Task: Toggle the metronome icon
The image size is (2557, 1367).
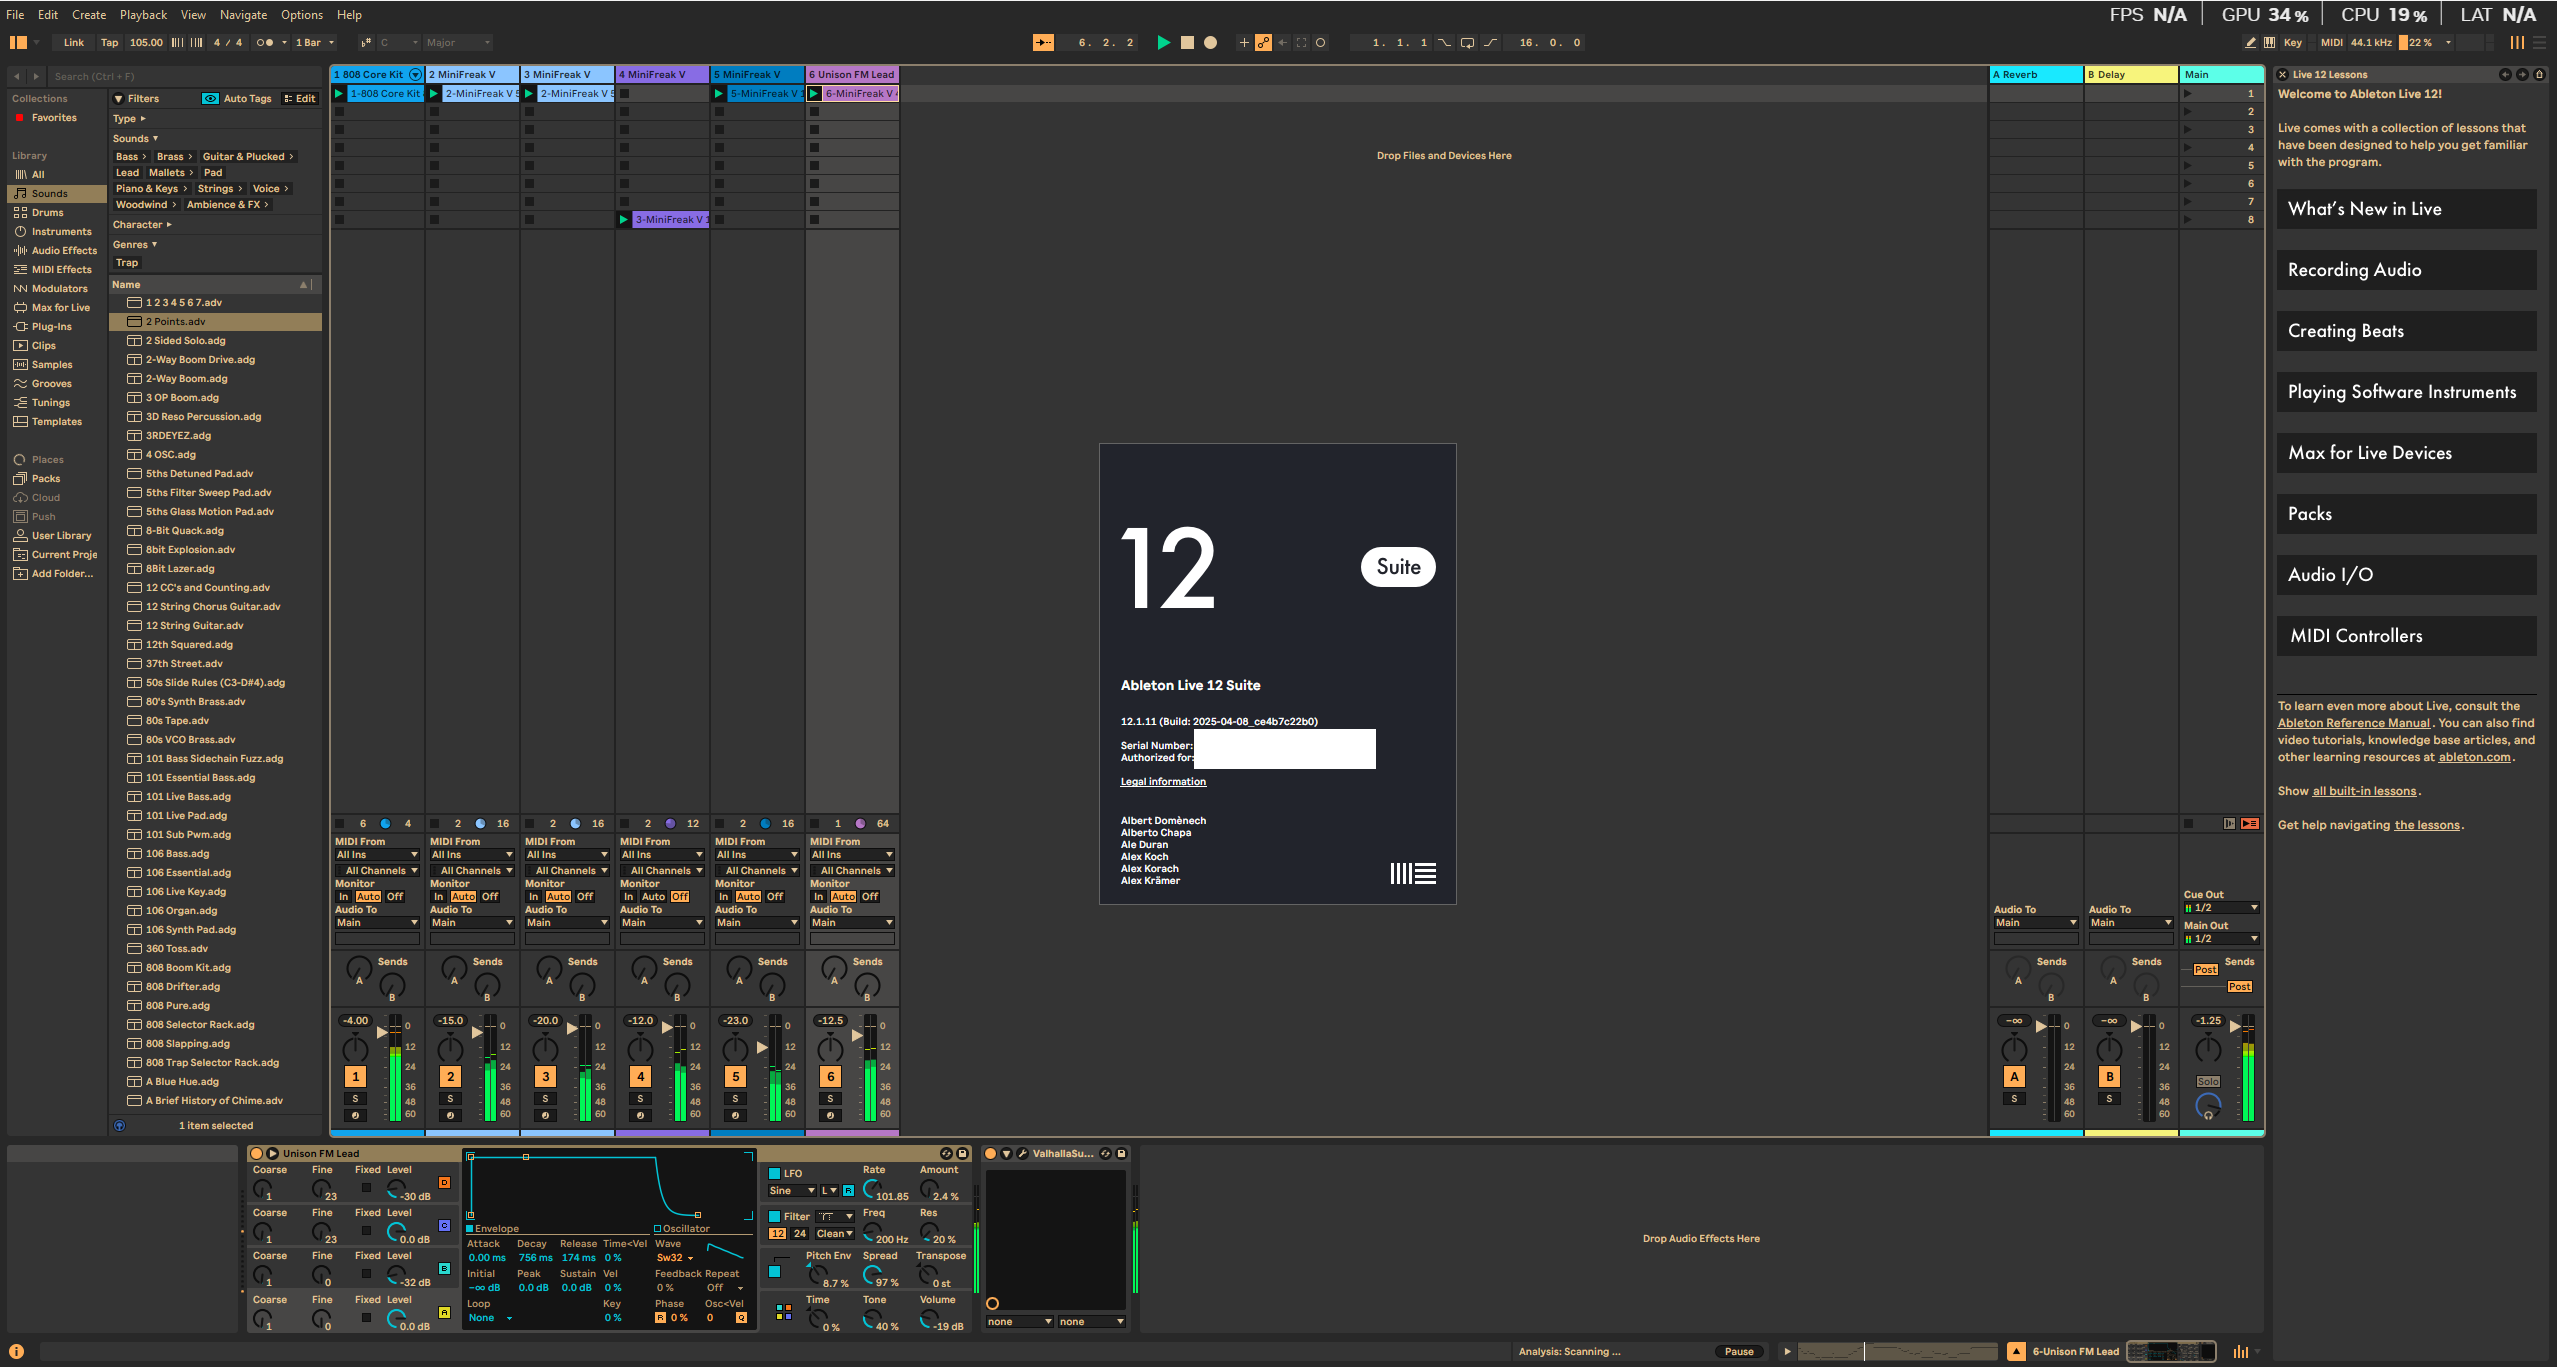Action: coord(264,43)
